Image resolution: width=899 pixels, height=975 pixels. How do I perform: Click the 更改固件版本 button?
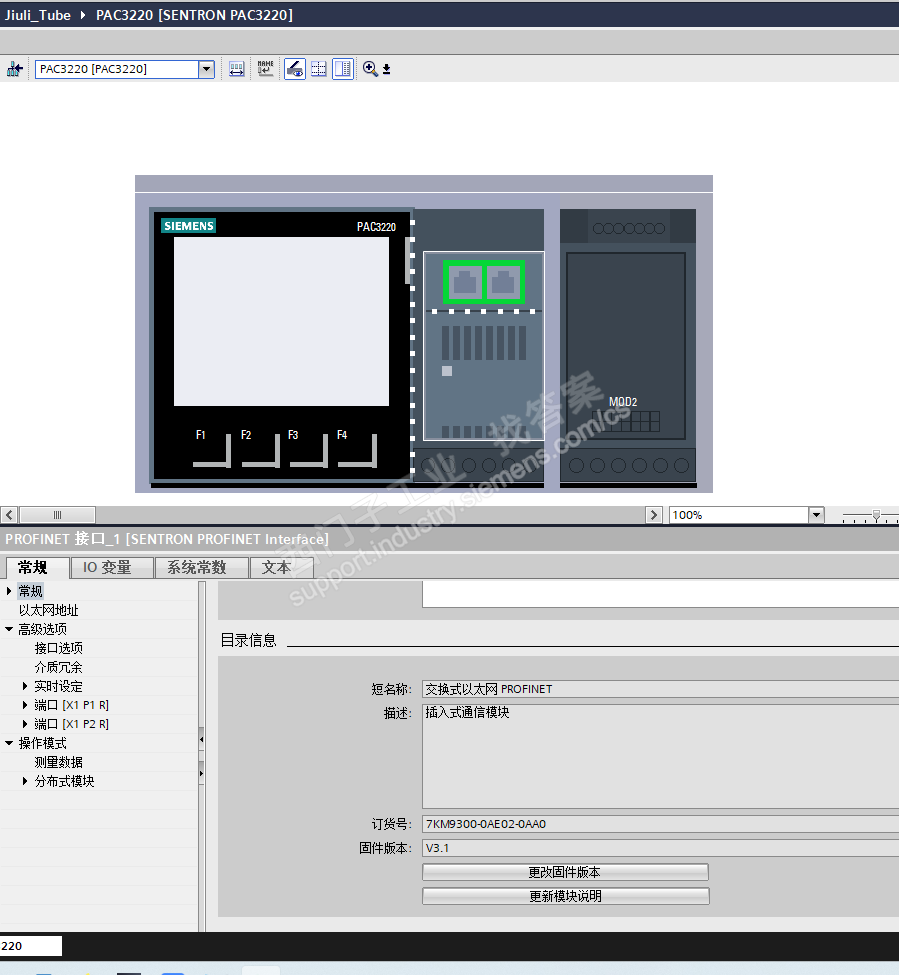pyautogui.click(x=565, y=872)
